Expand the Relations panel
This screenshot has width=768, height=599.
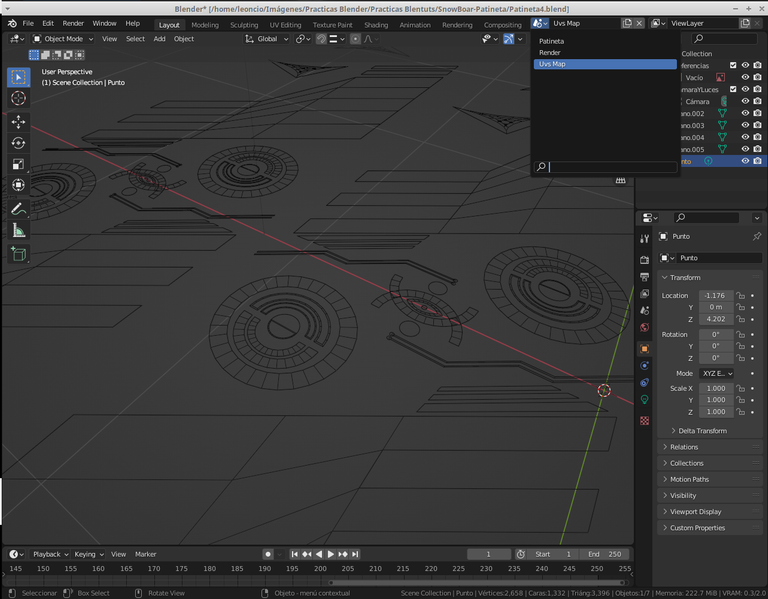coord(709,447)
